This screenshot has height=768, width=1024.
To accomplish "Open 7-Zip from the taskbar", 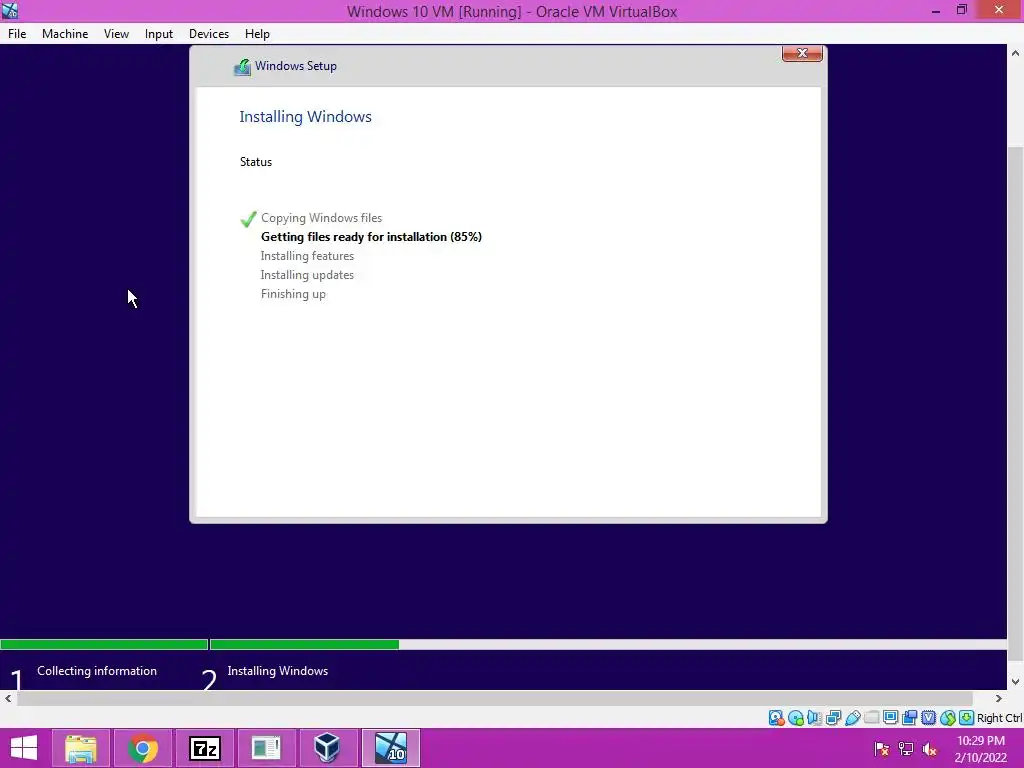I will pyautogui.click(x=204, y=748).
